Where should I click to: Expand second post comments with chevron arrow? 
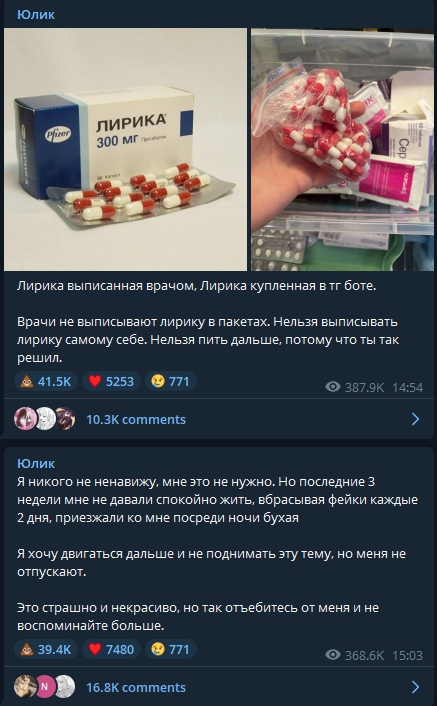pos(415,687)
